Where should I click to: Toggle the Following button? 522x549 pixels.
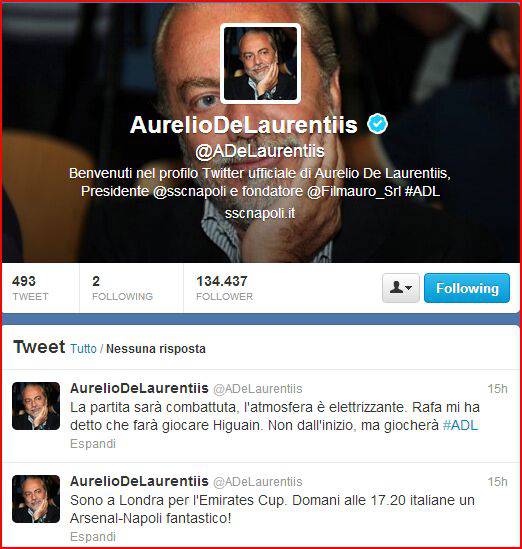467,288
